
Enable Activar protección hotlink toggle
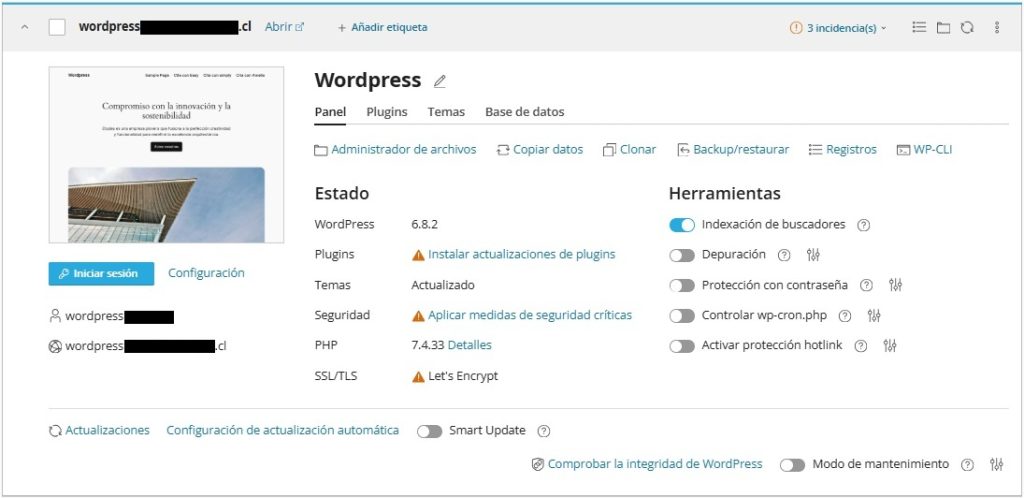pos(682,346)
